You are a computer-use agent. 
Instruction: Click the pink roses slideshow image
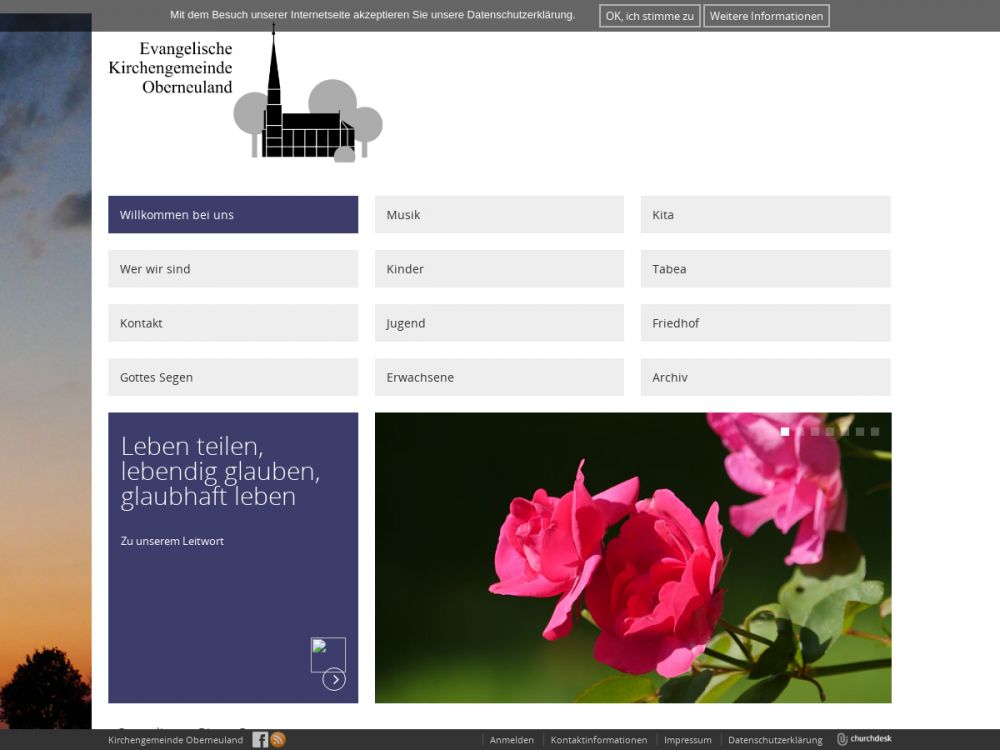633,570
